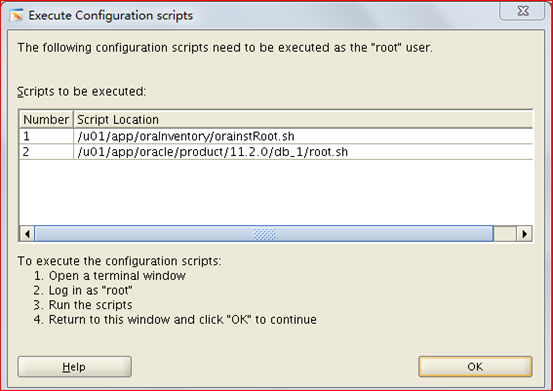Viewport: 553px width, 391px height.
Task: Click the 'Open a terminal window' instruction
Action: click(110, 276)
